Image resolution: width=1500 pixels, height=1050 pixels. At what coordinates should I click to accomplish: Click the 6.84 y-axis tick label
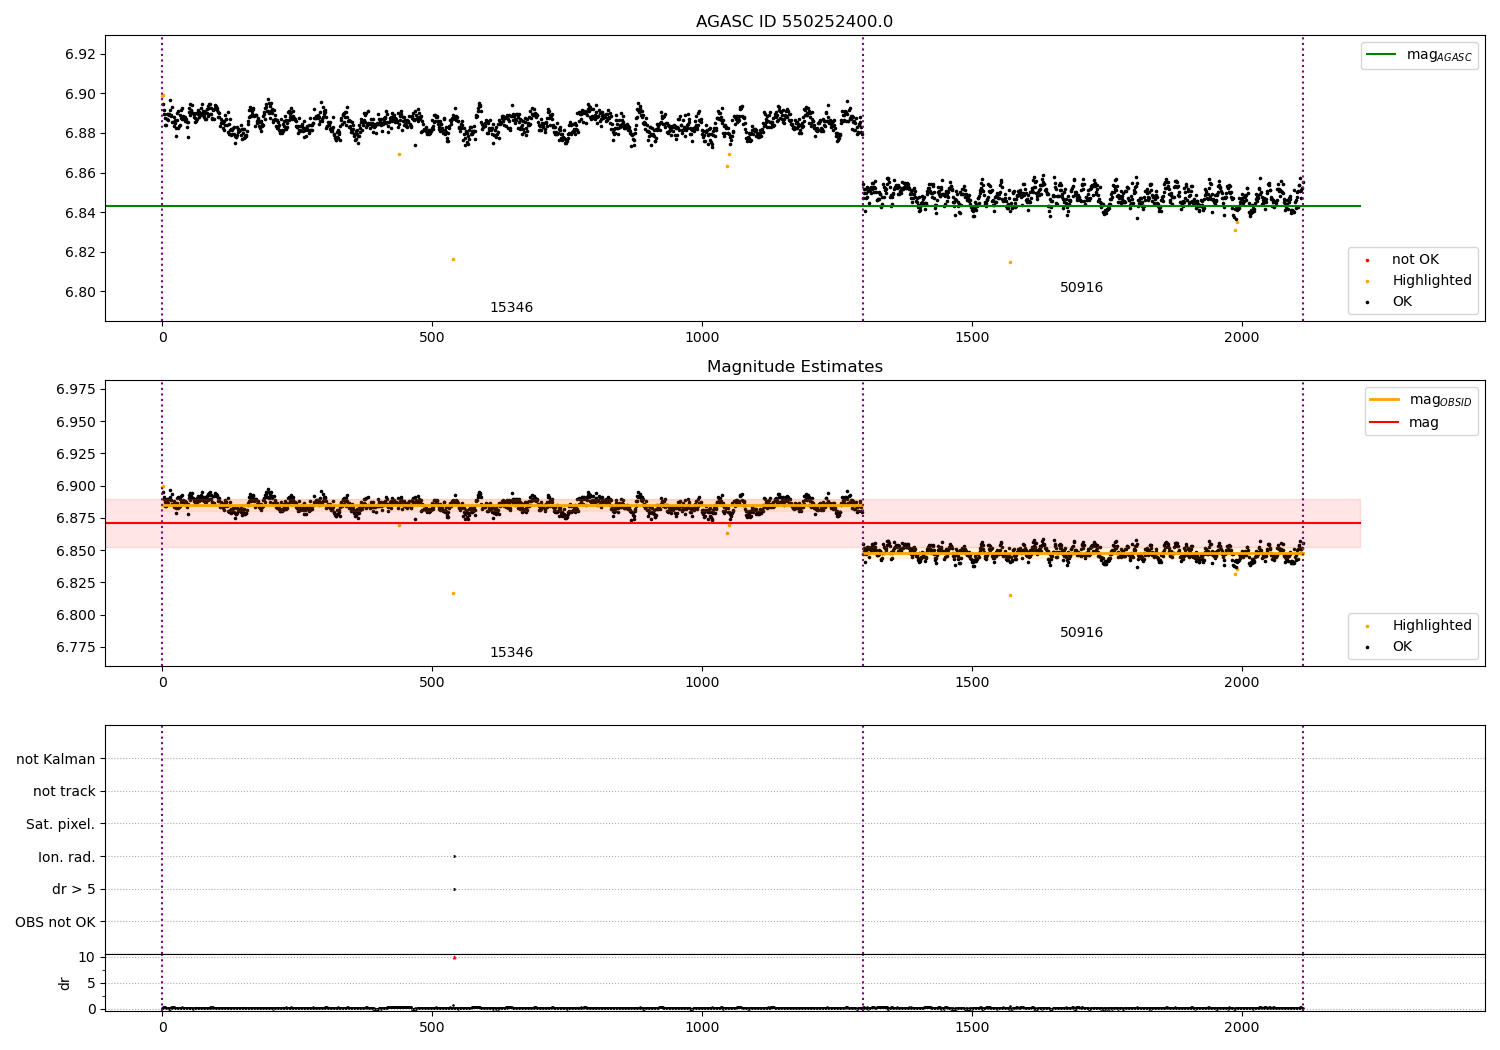[x=81, y=213]
